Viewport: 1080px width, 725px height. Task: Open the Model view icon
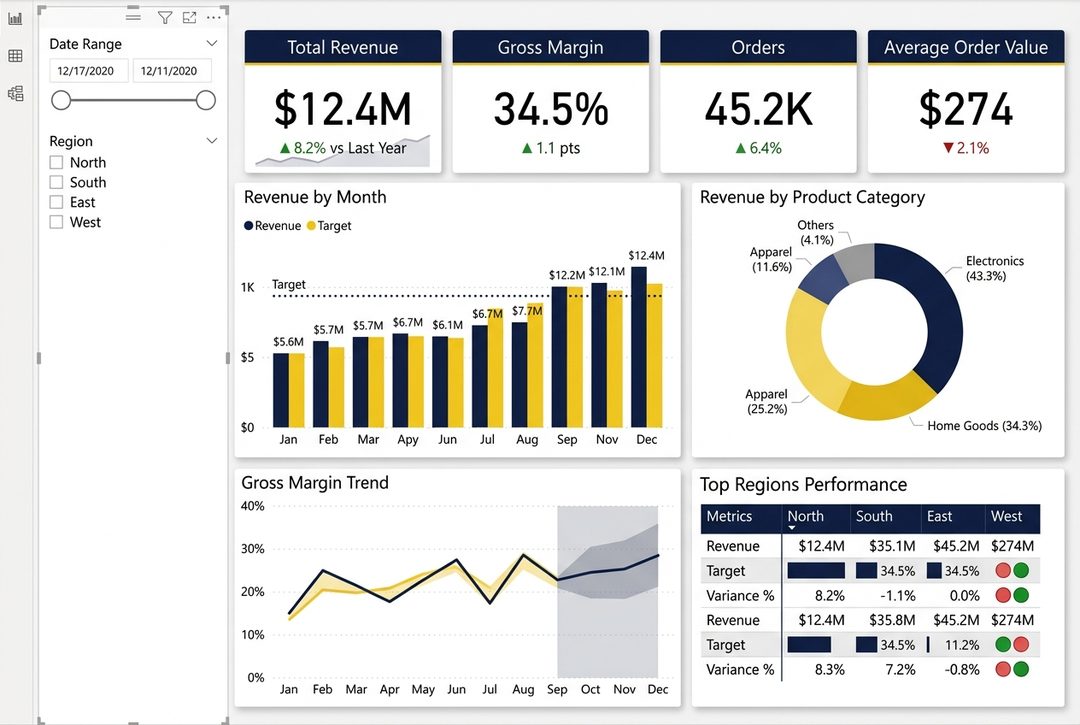tap(15, 93)
